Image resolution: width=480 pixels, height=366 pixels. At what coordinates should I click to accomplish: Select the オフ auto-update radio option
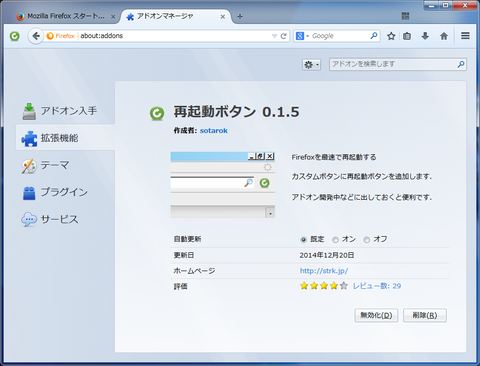(367, 239)
